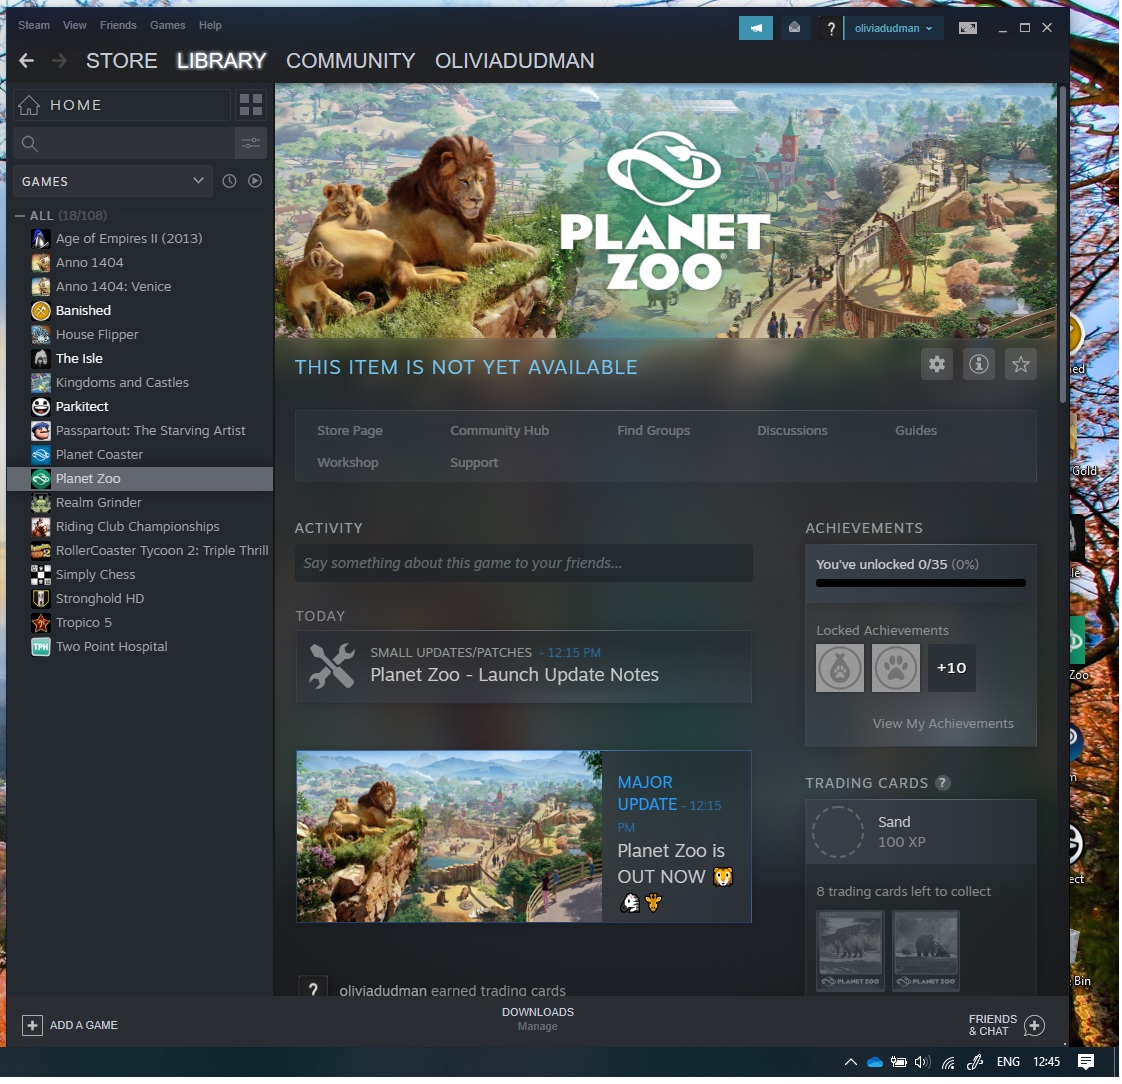Open the View menu
1122x1084 pixels.
[74, 25]
